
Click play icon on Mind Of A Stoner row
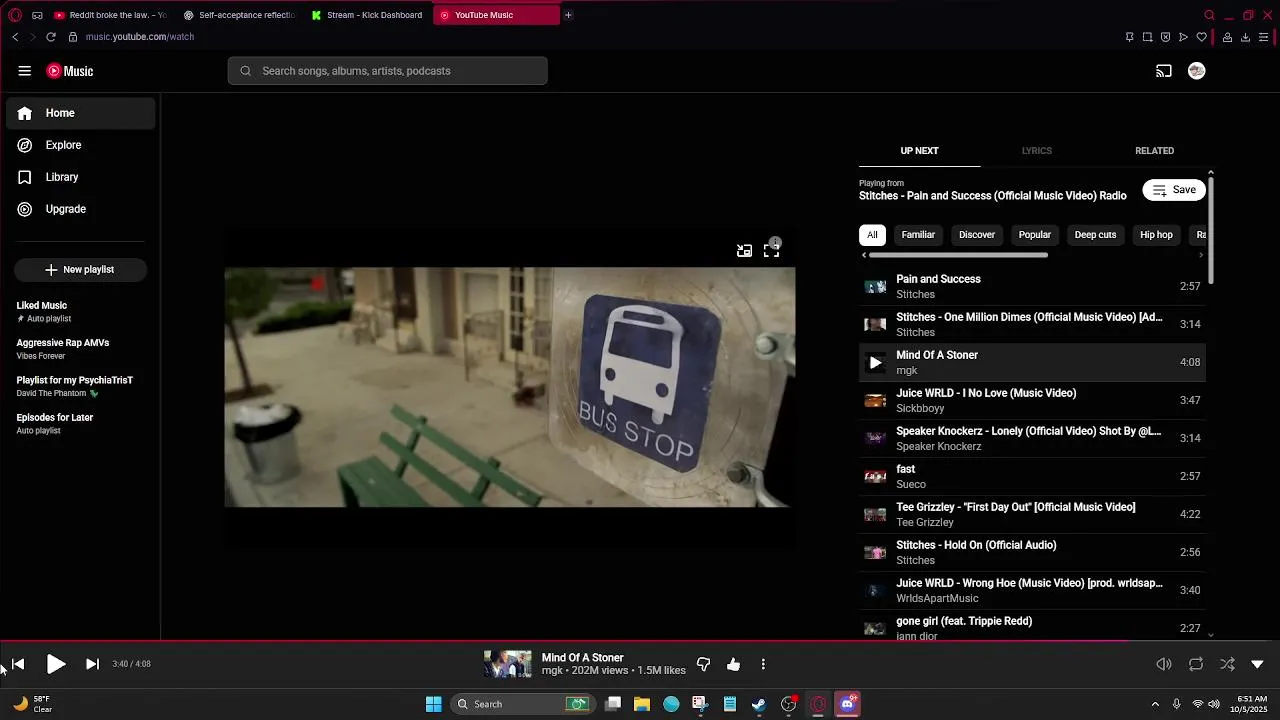click(875, 363)
